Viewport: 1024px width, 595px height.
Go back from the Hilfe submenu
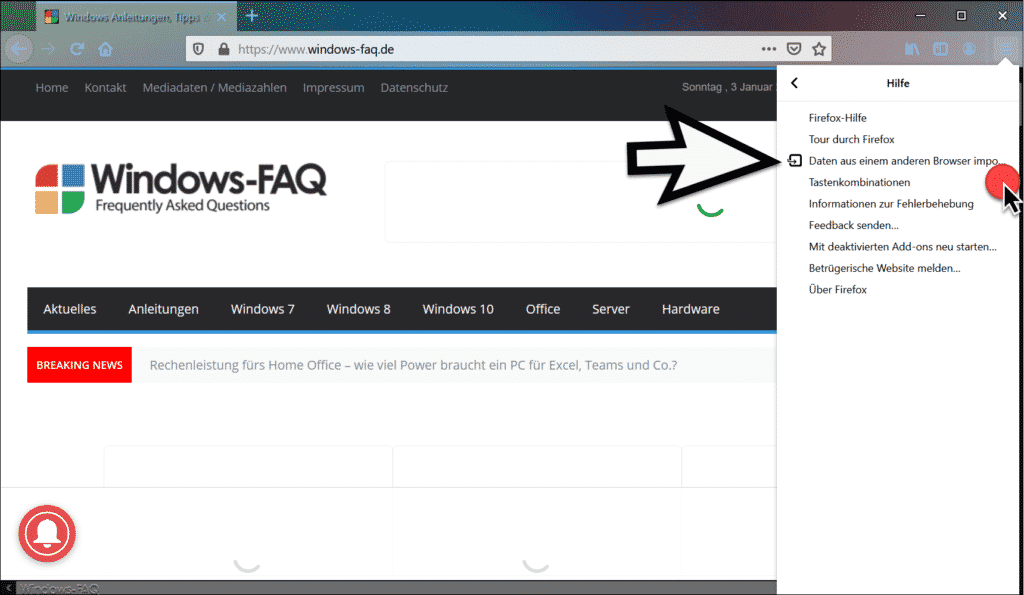coord(794,83)
